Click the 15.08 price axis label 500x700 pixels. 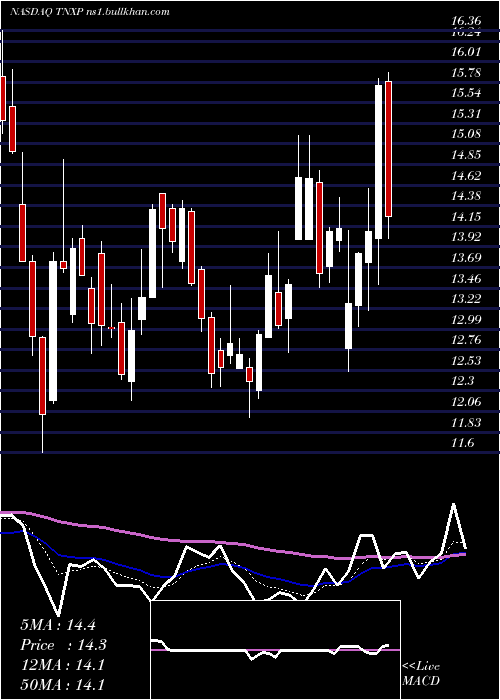466,134
